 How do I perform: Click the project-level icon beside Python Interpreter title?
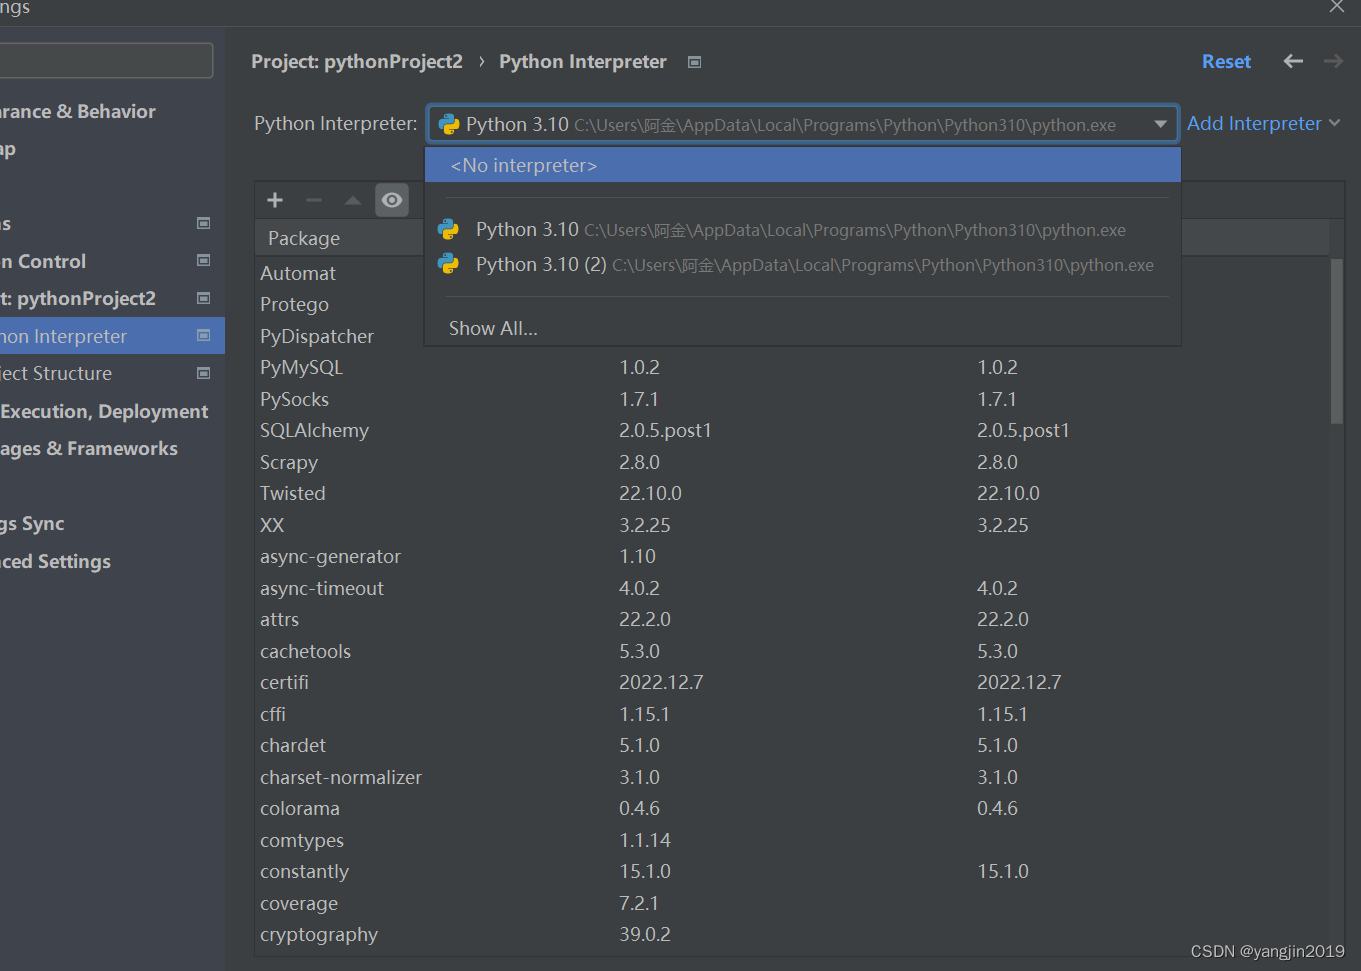(694, 62)
